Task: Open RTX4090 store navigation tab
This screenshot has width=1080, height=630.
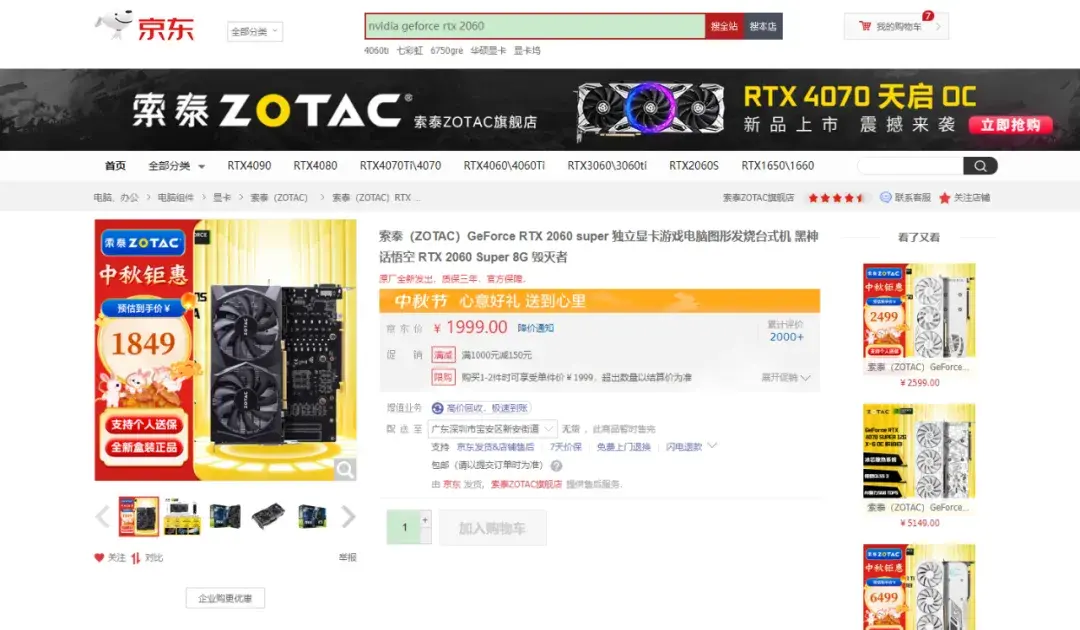Action: 249,166
